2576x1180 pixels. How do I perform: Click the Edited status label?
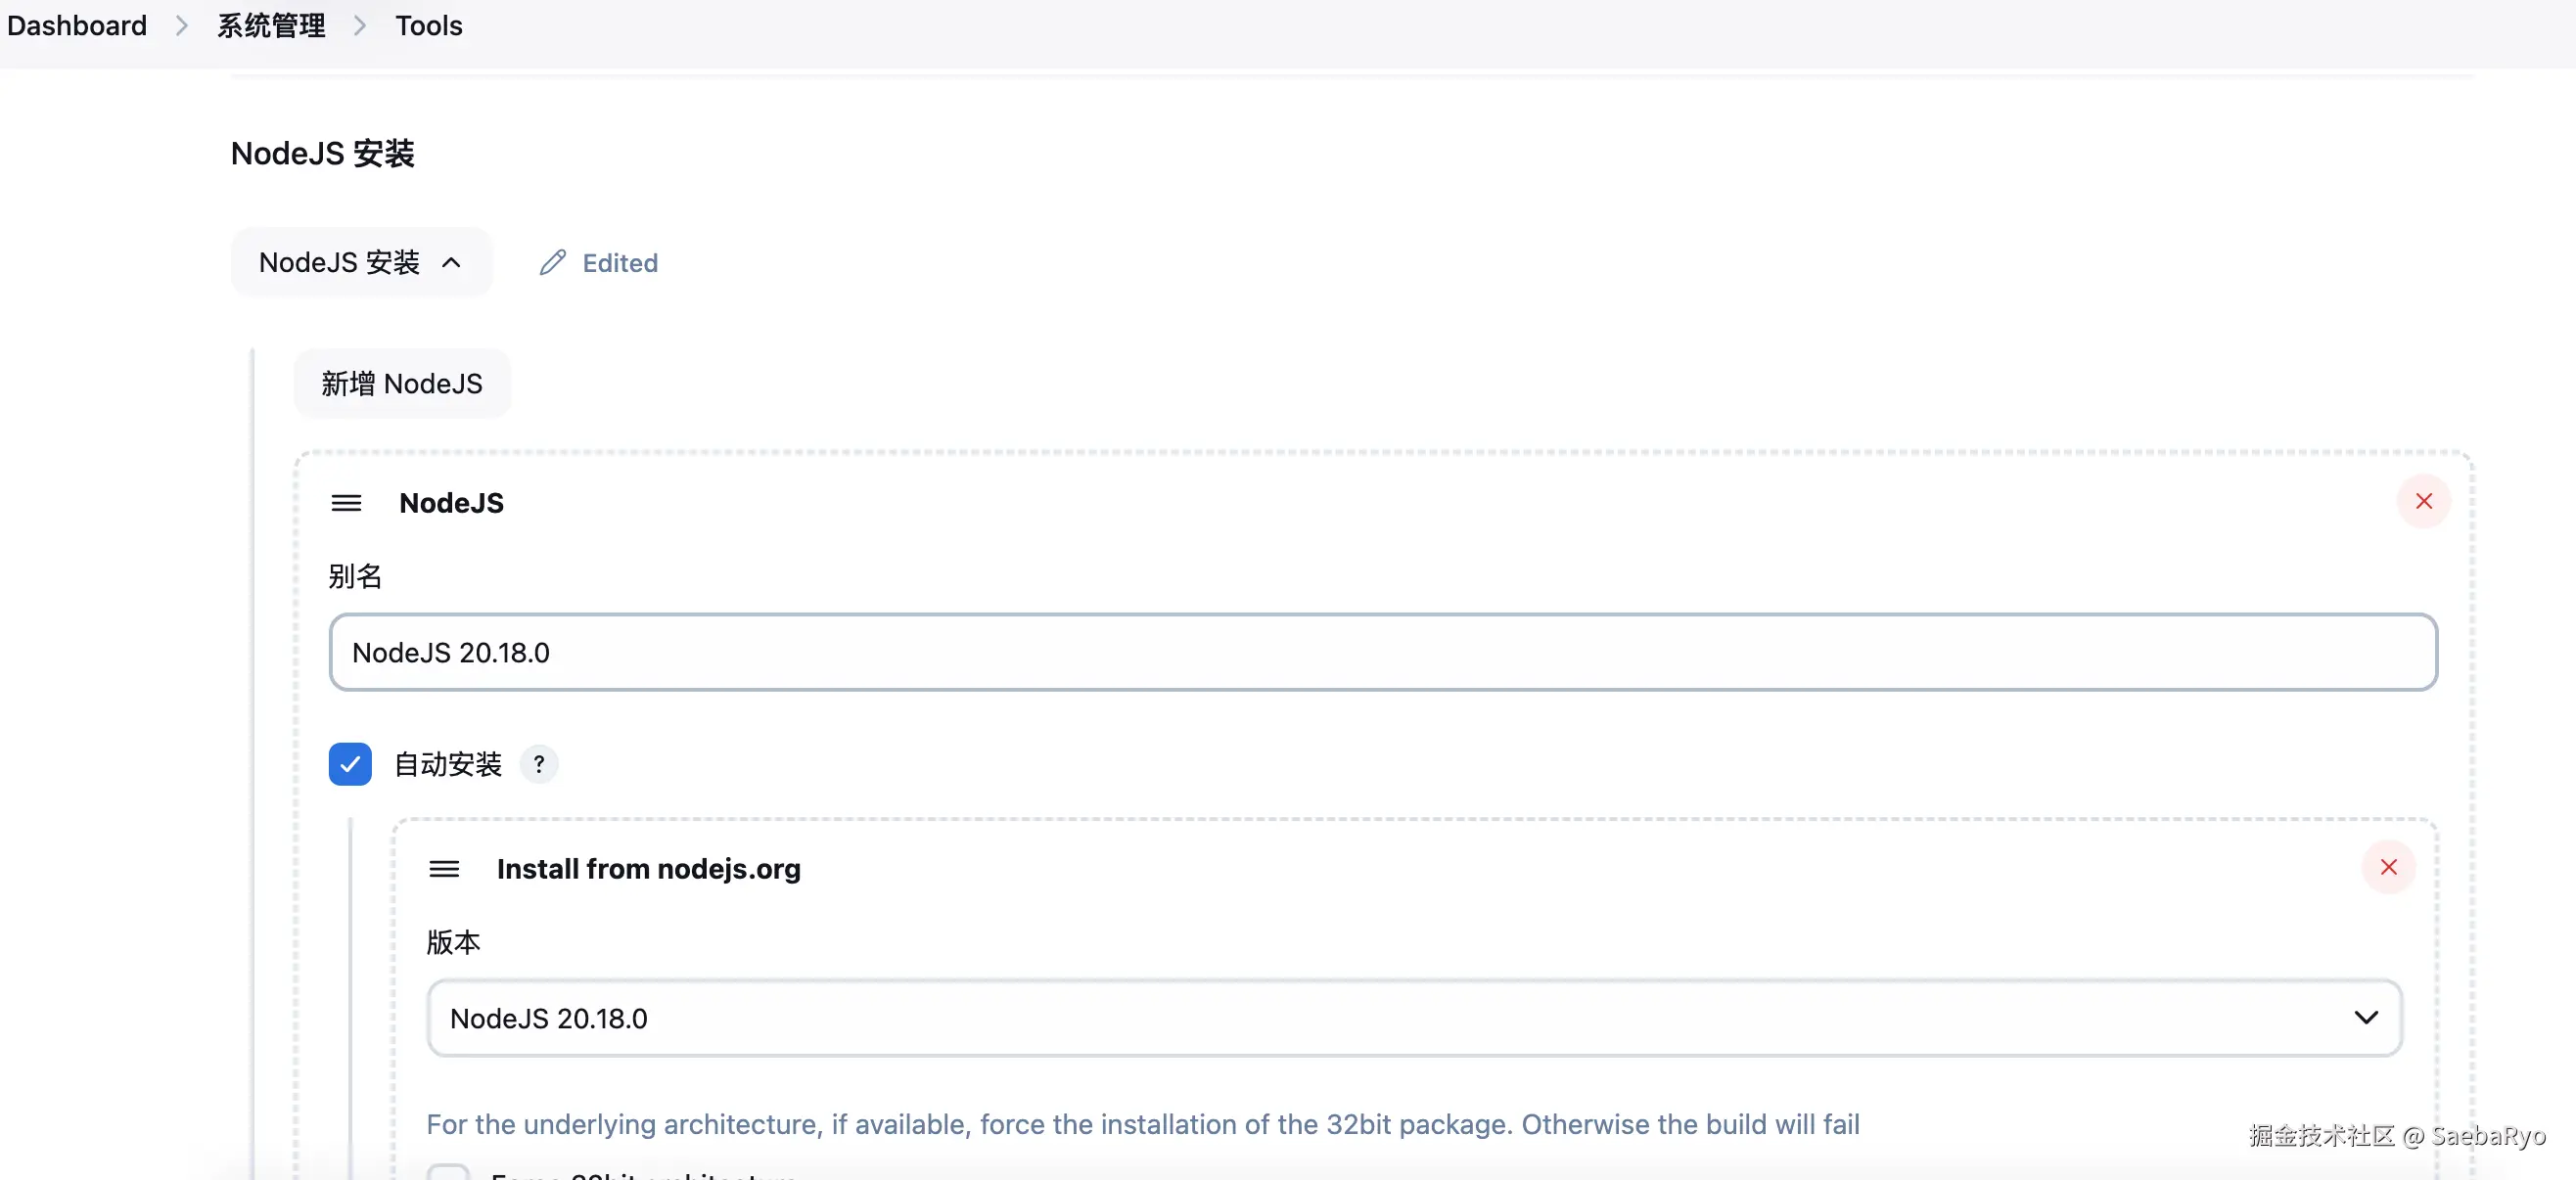(x=620, y=263)
